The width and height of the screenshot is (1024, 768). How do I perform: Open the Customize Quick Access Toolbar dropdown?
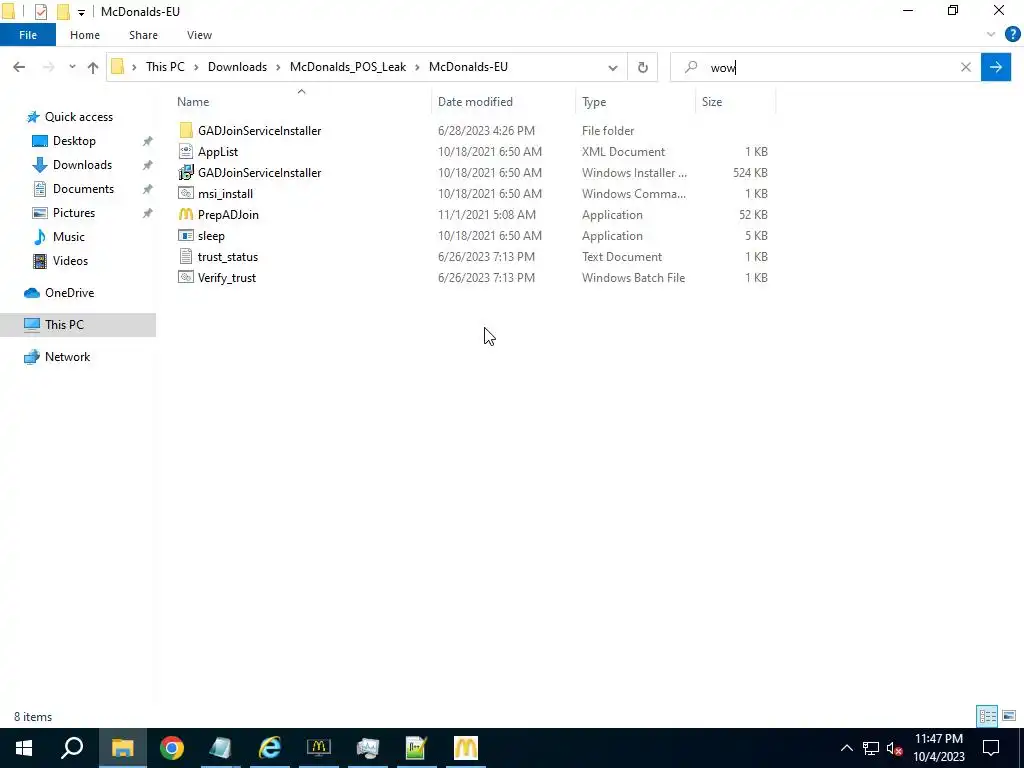pyautogui.click(x=81, y=12)
